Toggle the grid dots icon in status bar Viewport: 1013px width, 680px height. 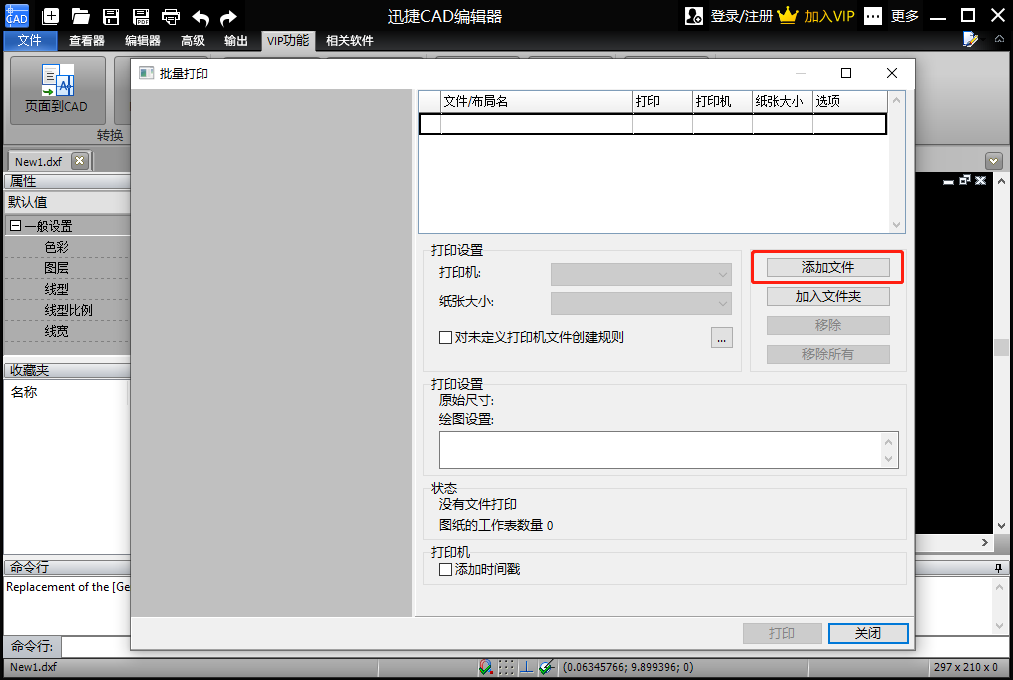point(506,667)
